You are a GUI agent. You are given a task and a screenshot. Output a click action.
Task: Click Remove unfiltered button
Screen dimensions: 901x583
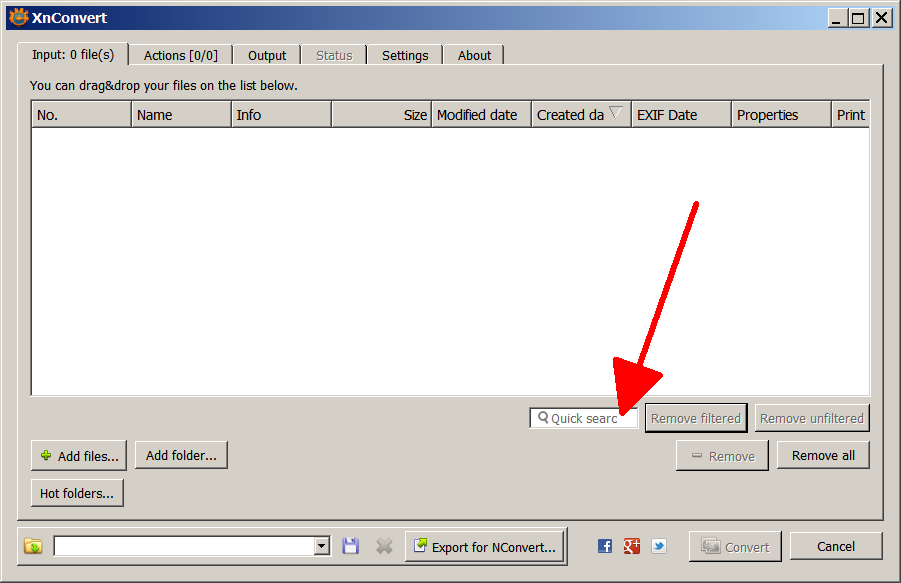pos(811,418)
